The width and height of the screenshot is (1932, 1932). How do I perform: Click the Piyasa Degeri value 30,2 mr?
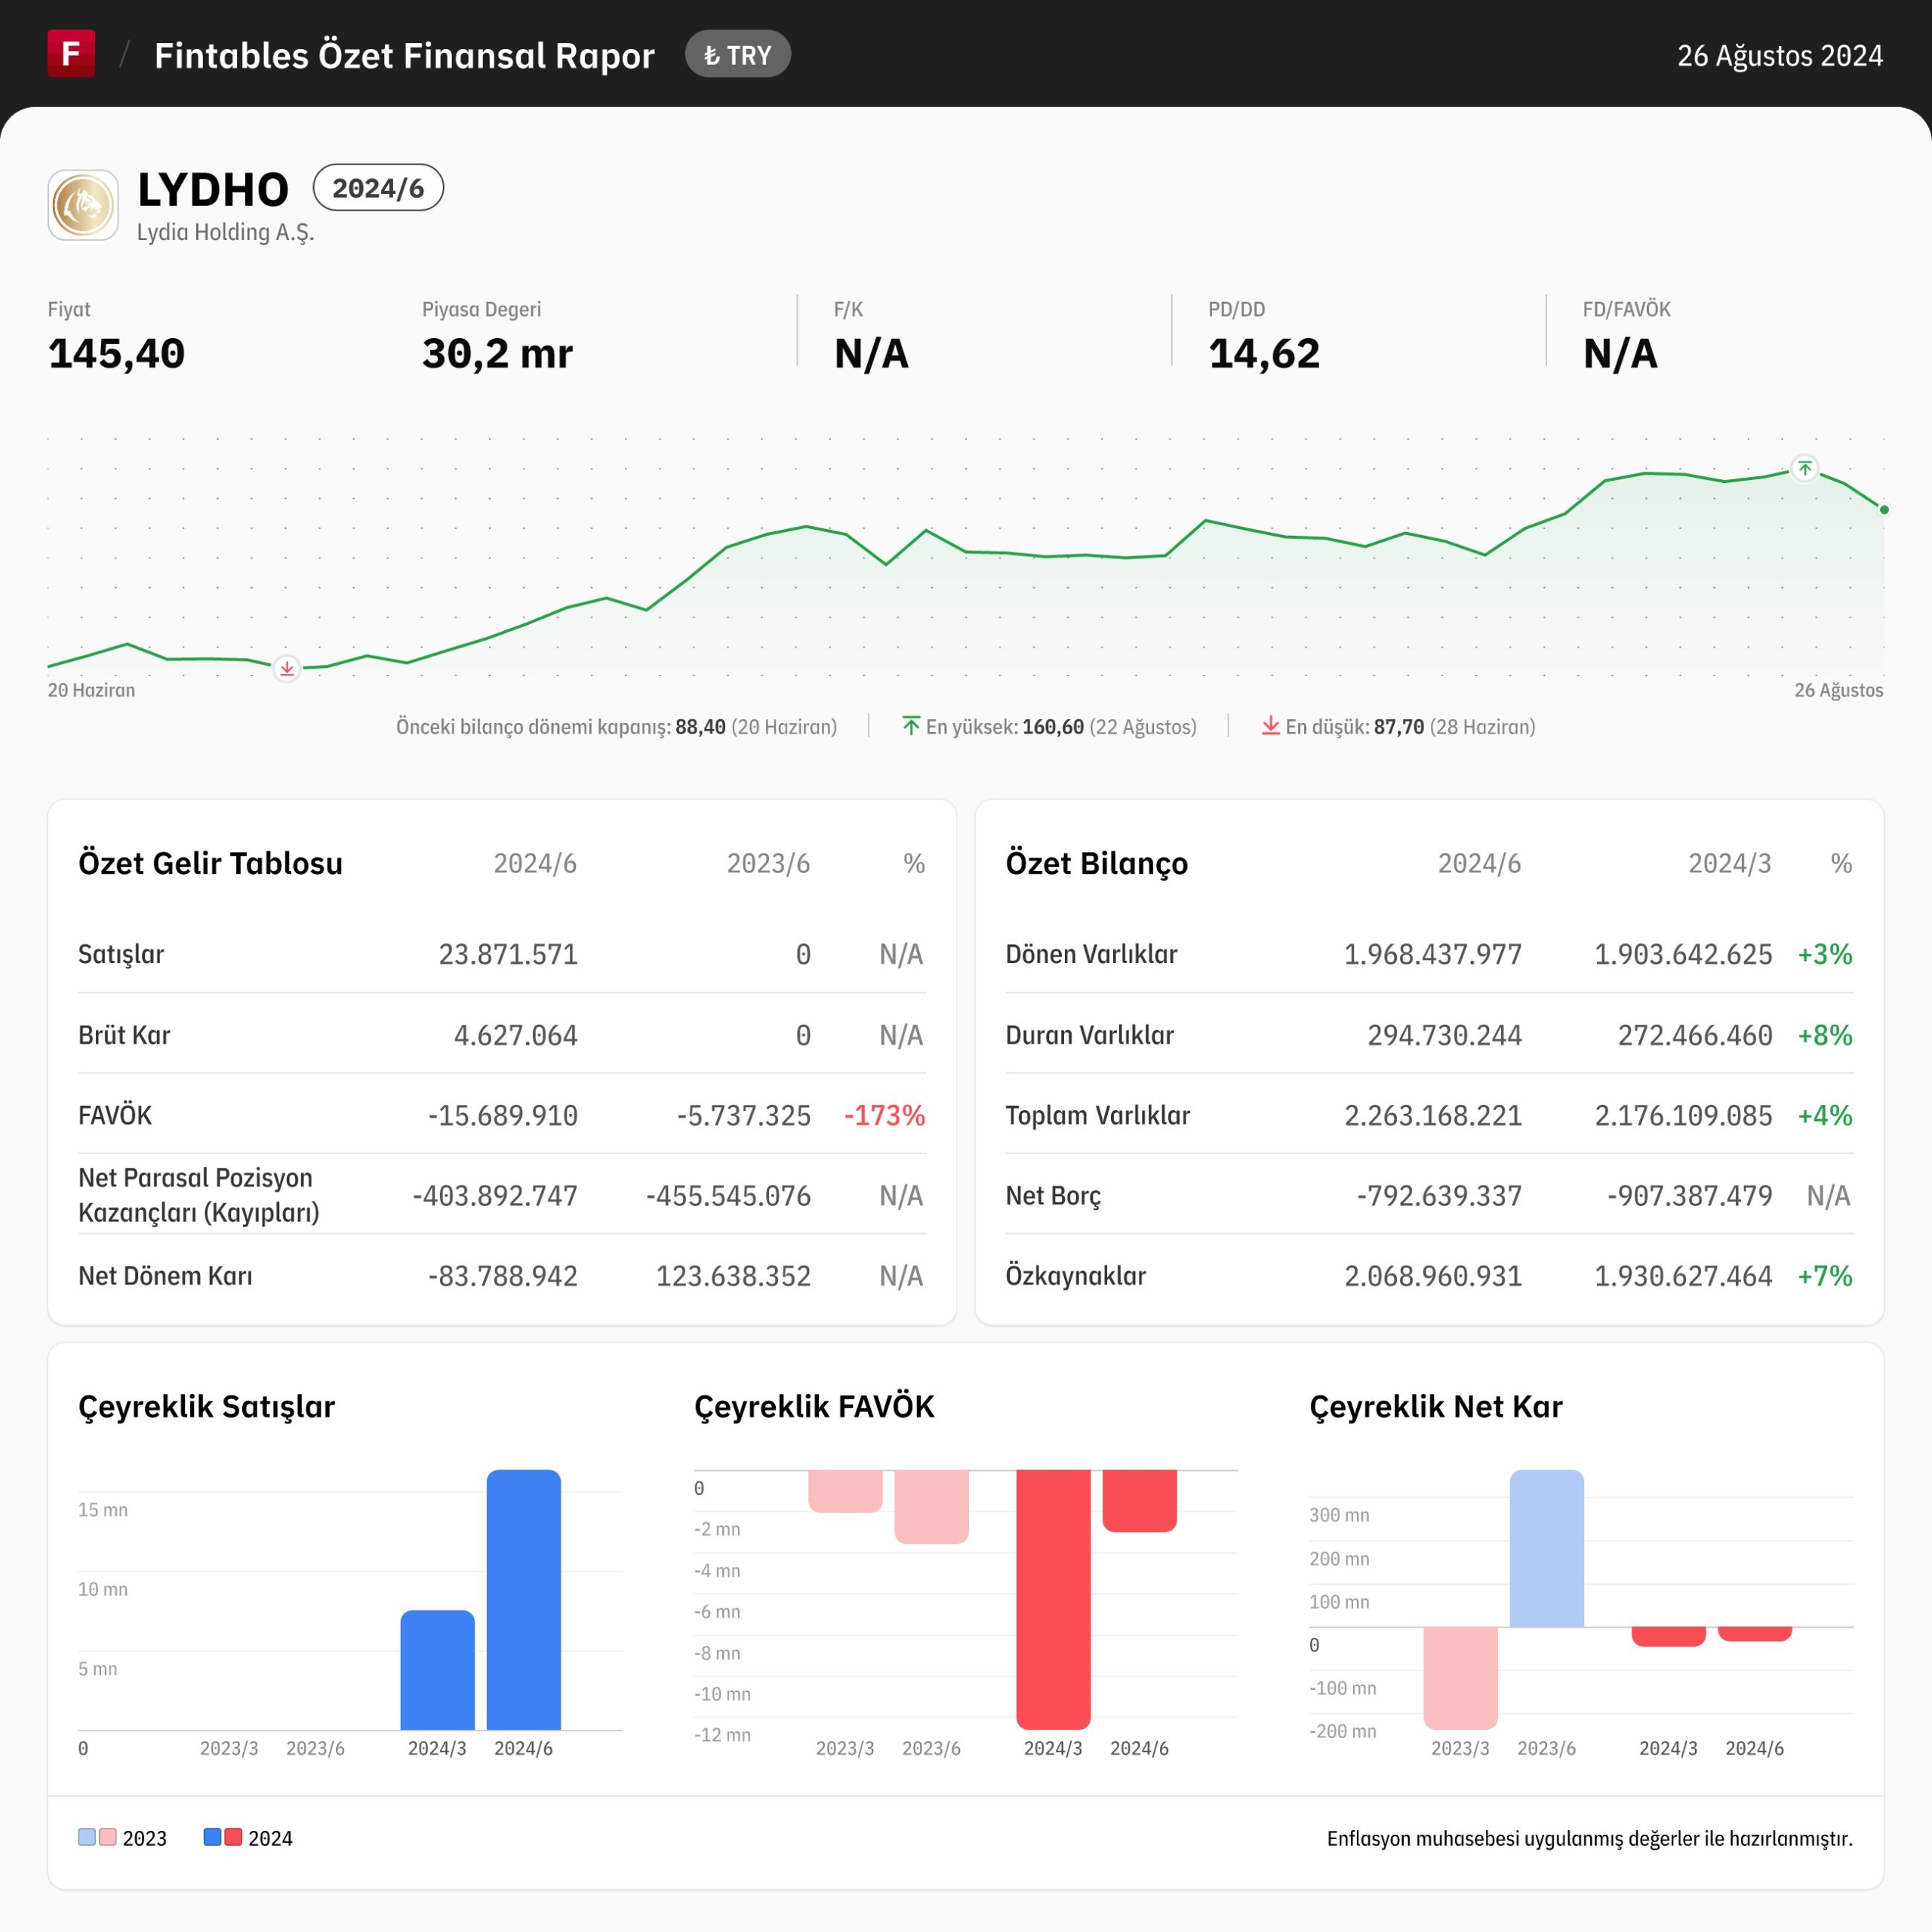[x=497, y=354]
